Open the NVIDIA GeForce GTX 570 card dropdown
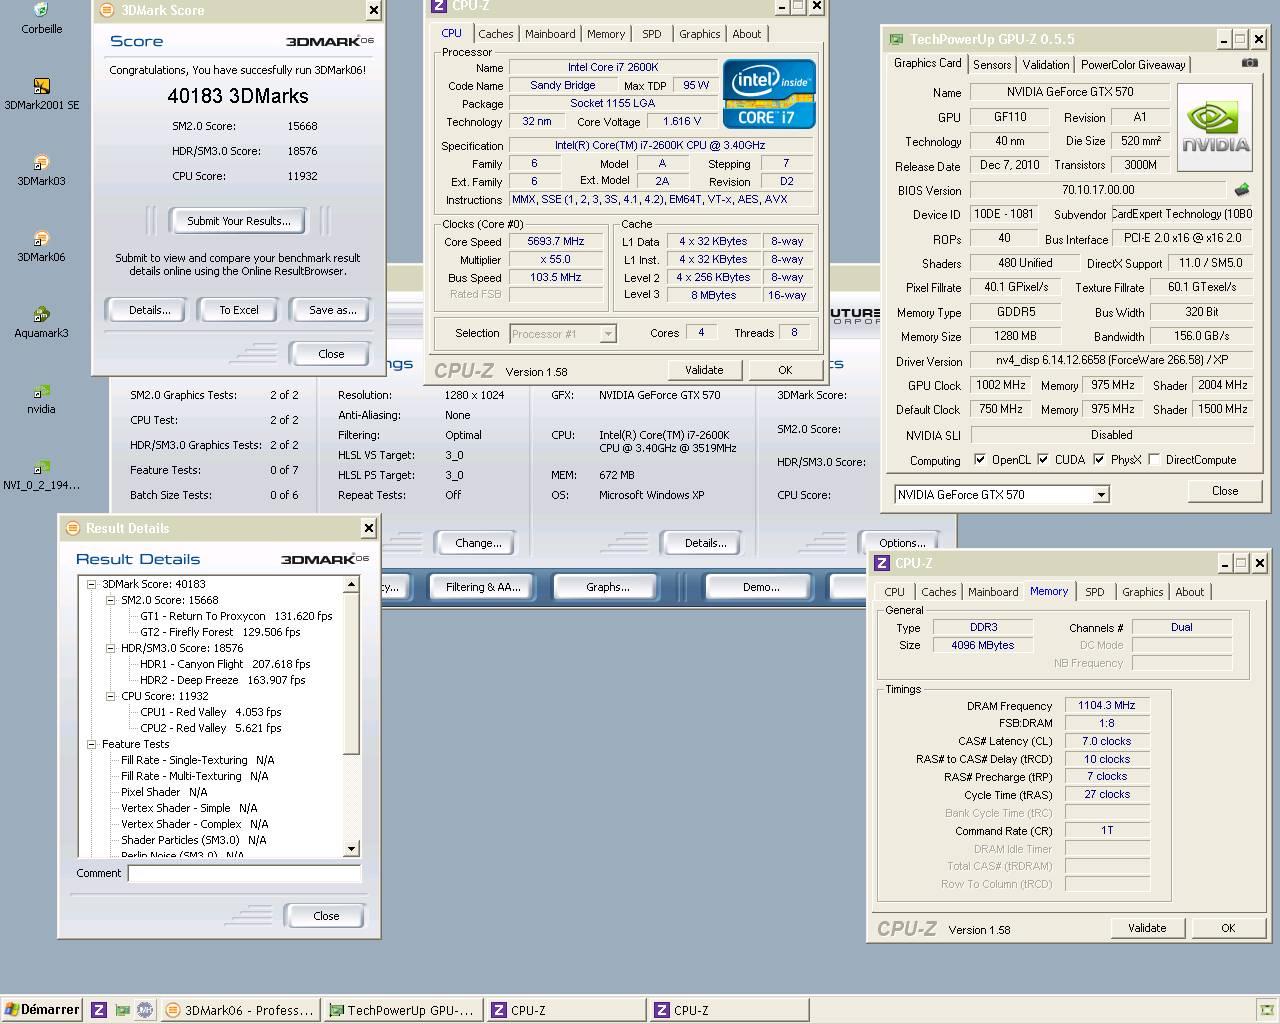Image resolution: width=1280 pixels, height=1024 pixels. click(1101, 494)
